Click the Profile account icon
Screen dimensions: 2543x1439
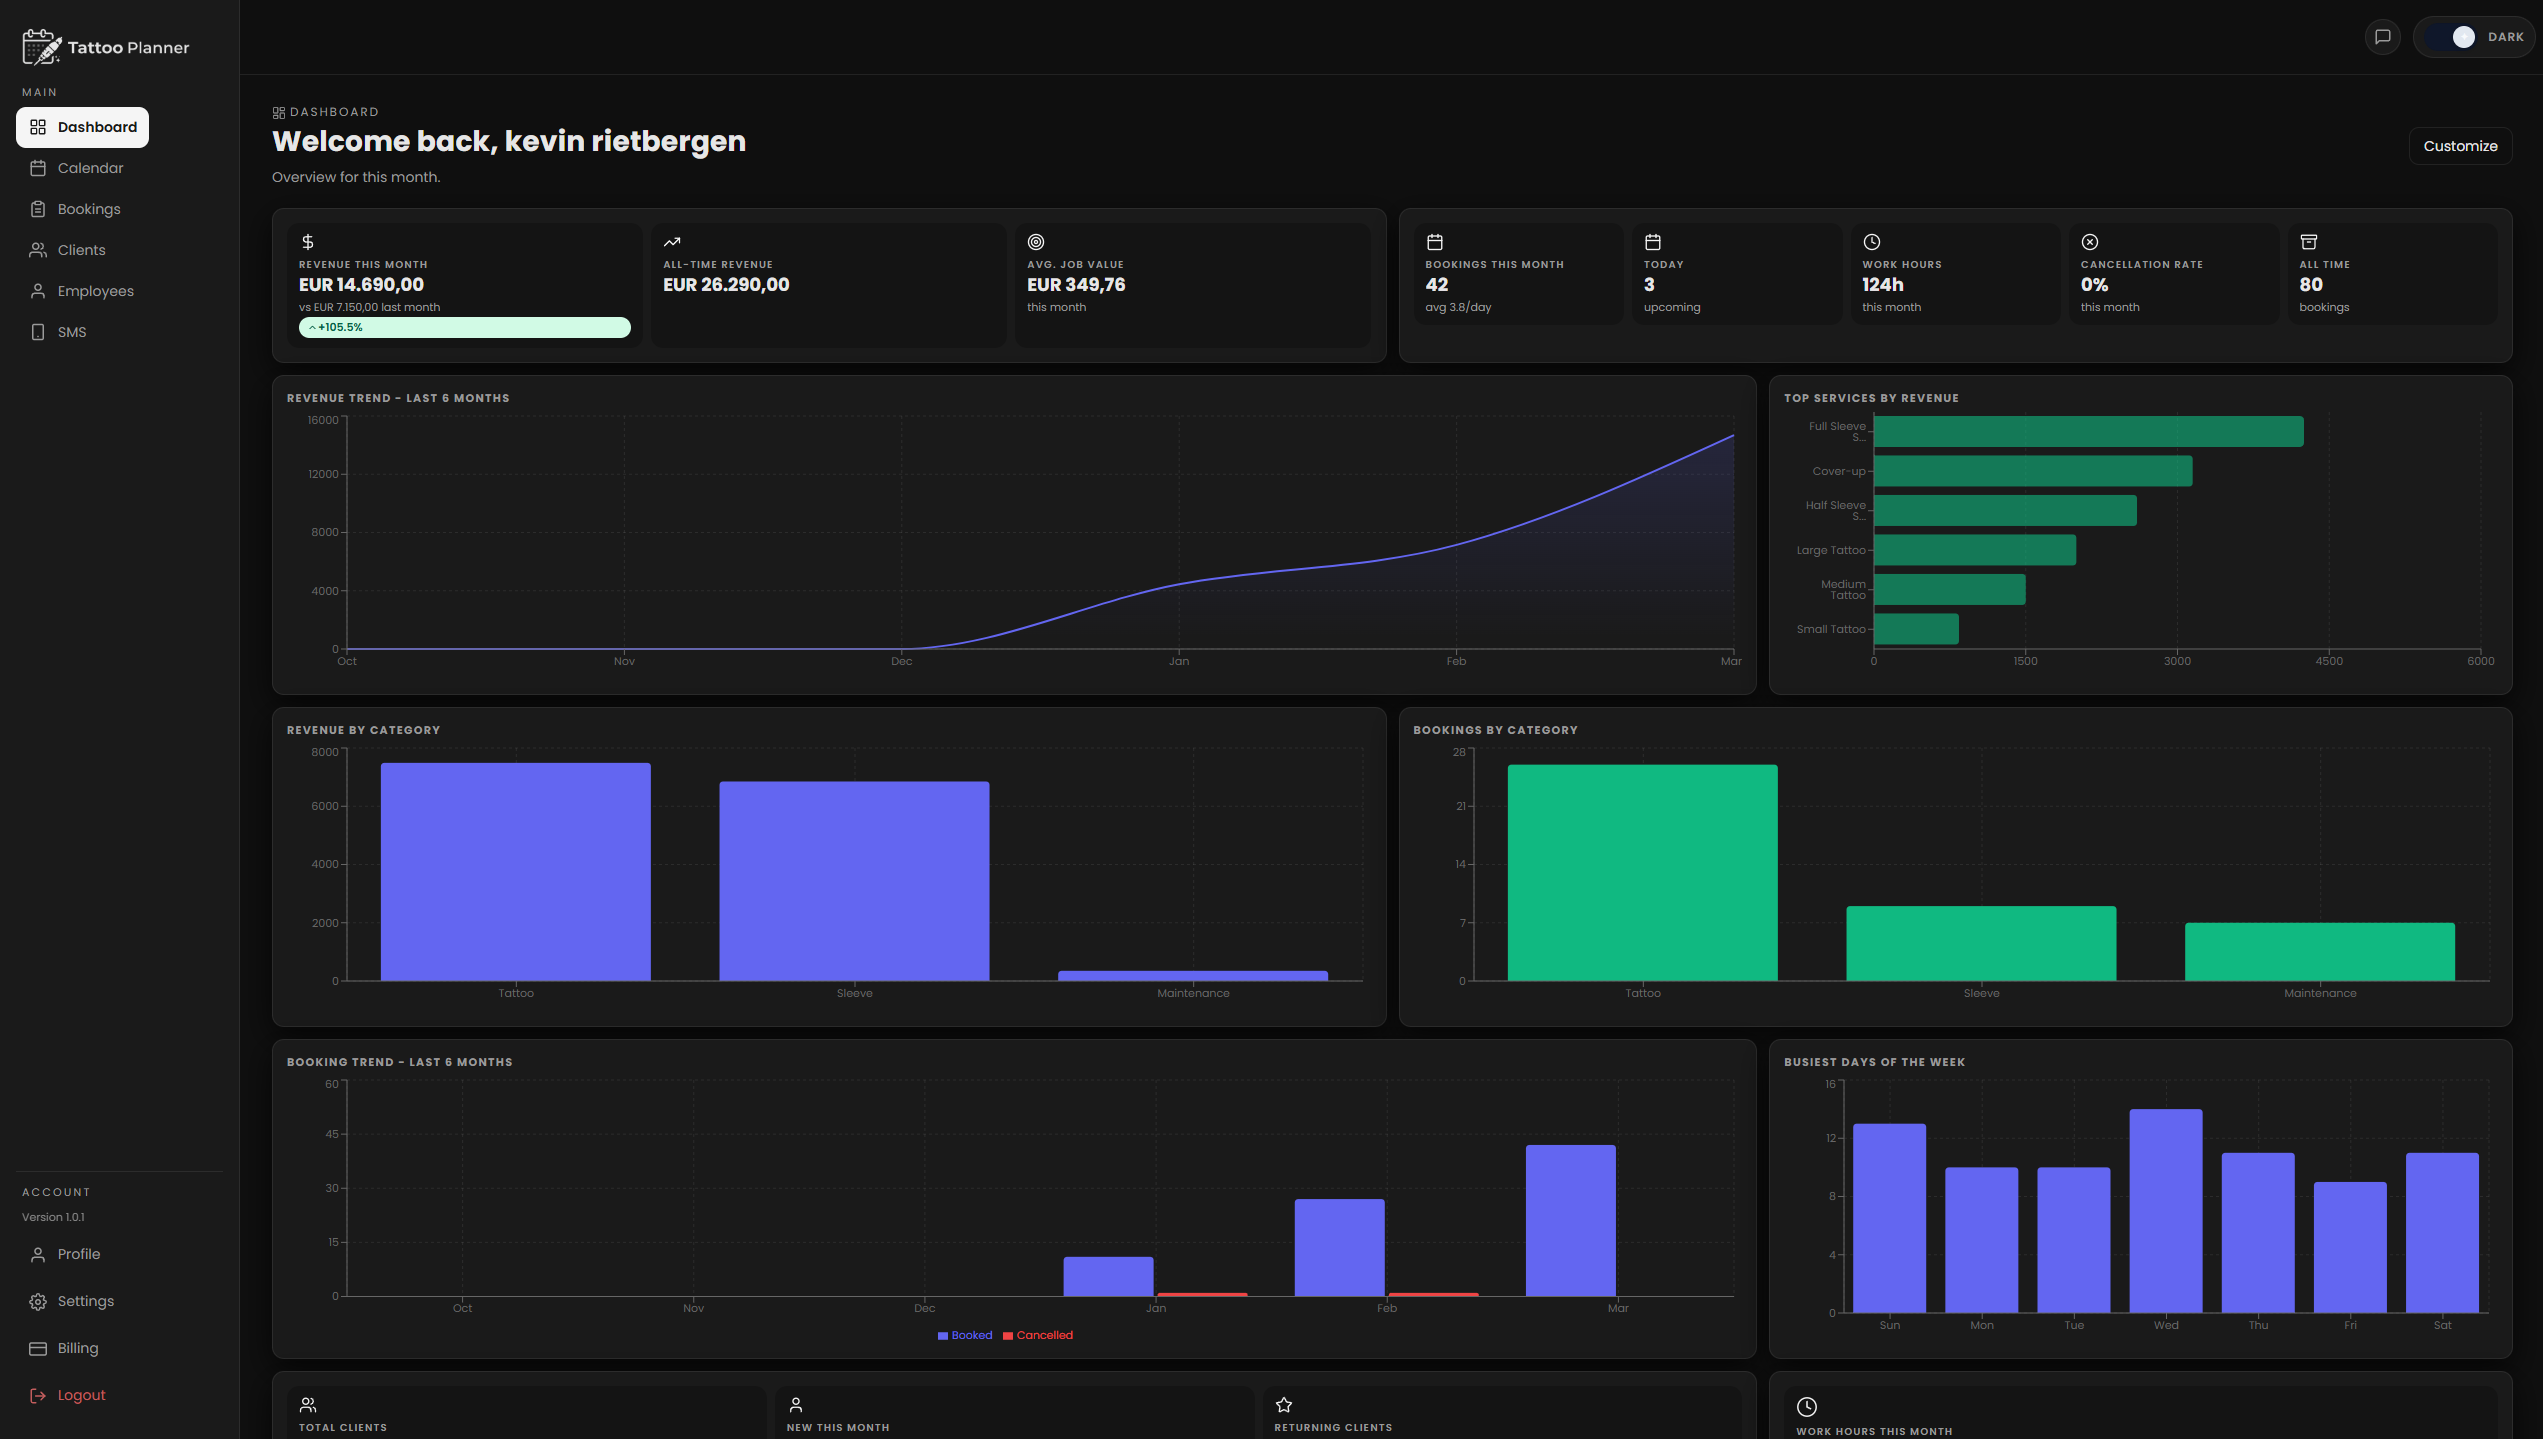click(x=38, y=1253)
